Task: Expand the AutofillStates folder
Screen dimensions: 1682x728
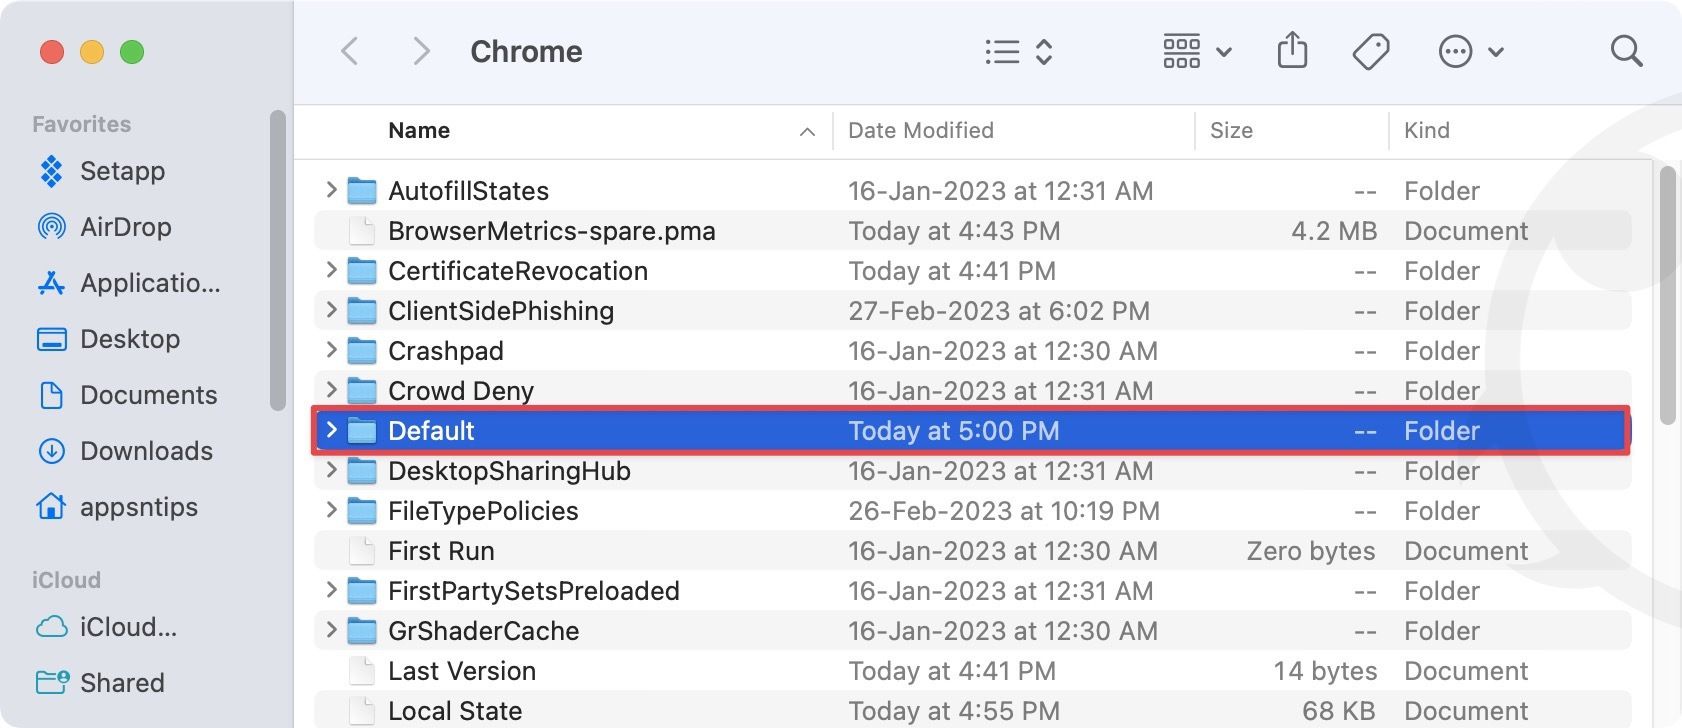Action: pos(331,190)
